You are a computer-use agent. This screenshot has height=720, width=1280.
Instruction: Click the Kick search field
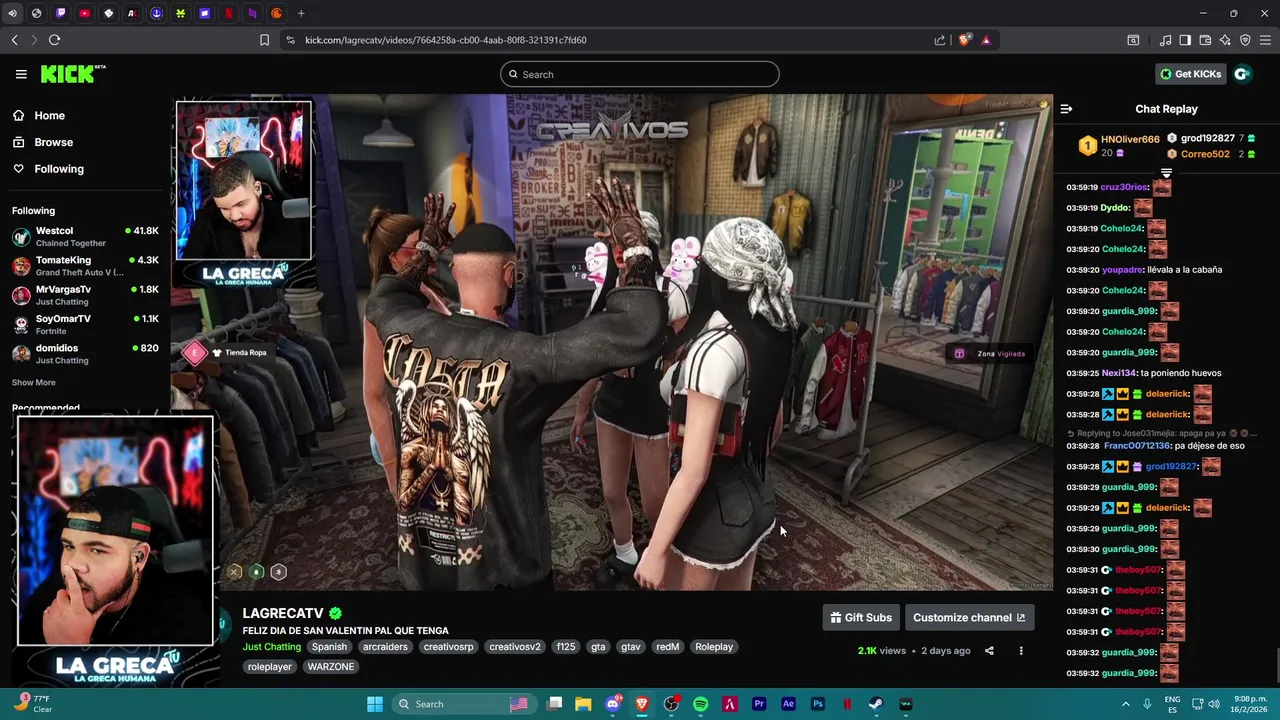click(x=640, y=74)
